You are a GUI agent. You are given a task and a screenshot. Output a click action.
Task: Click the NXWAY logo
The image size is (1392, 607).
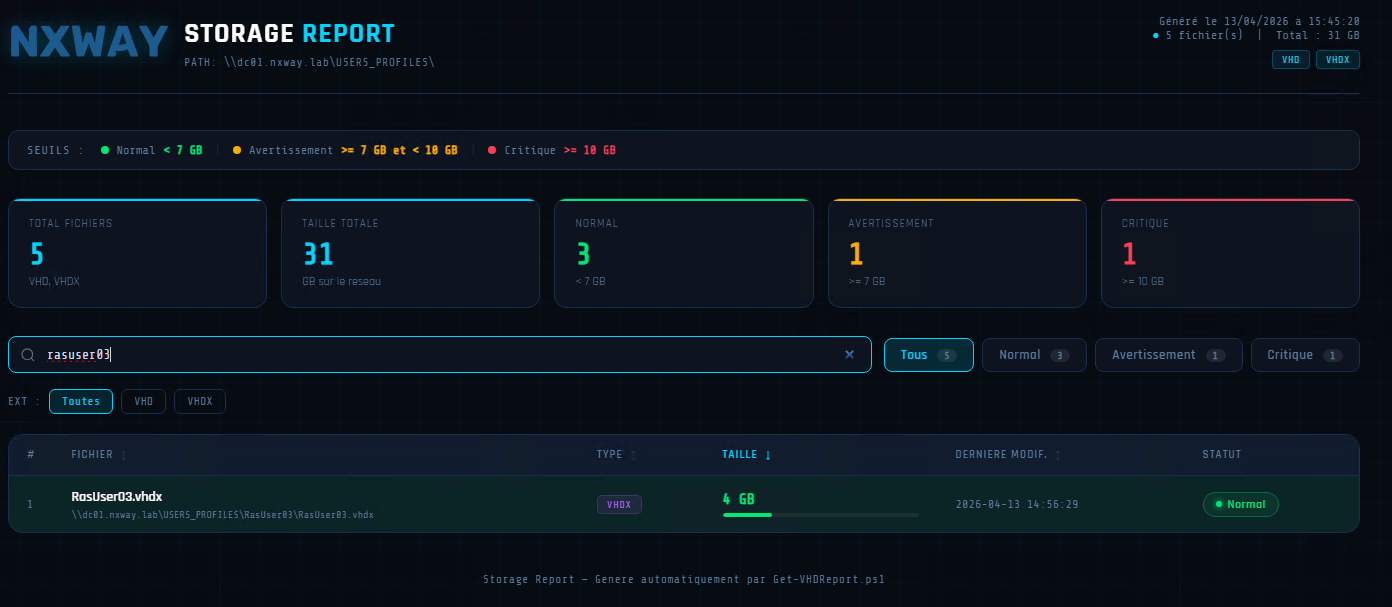click(89, 42)
